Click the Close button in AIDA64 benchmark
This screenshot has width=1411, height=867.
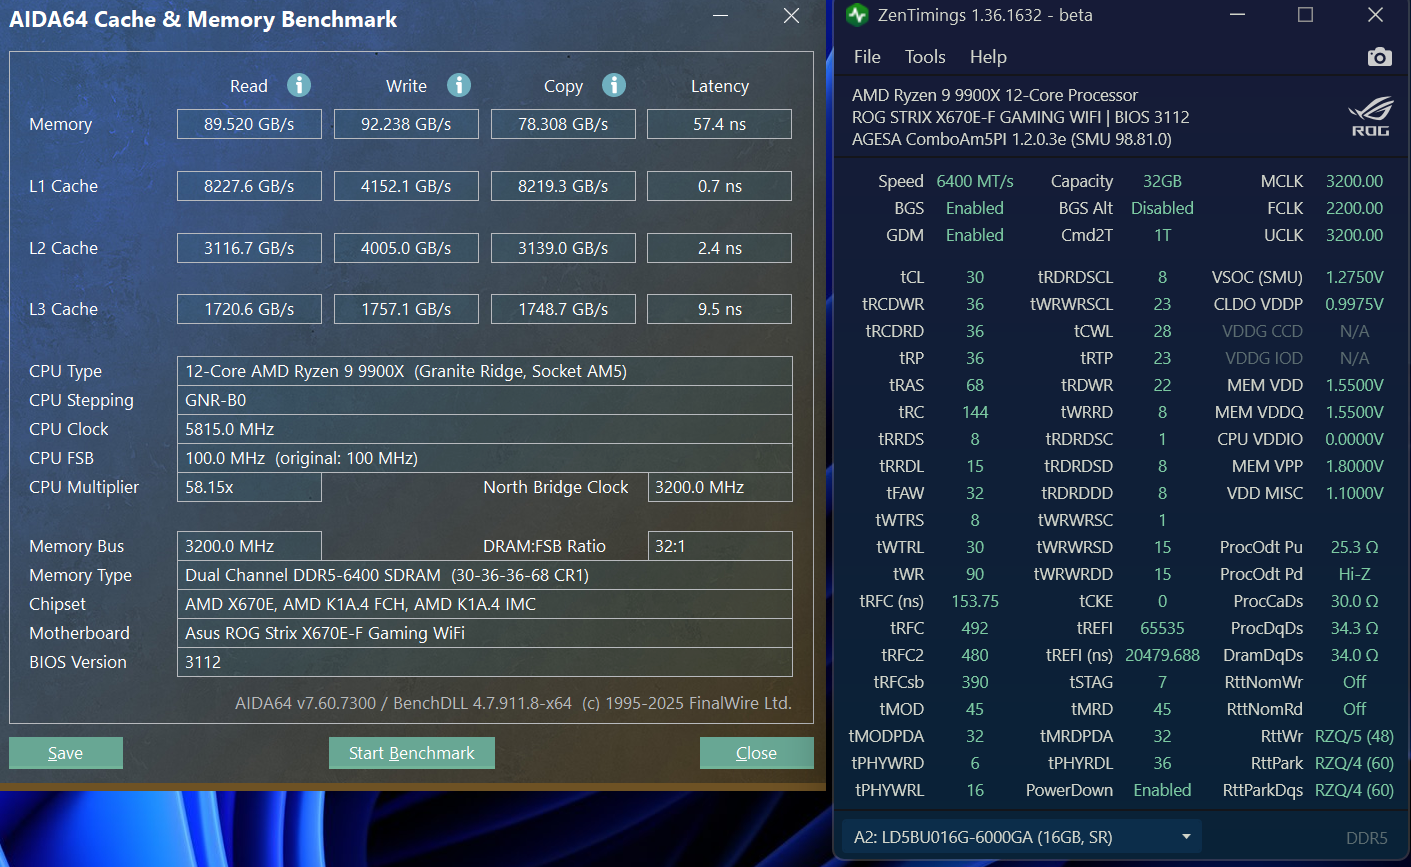point(756,753)
